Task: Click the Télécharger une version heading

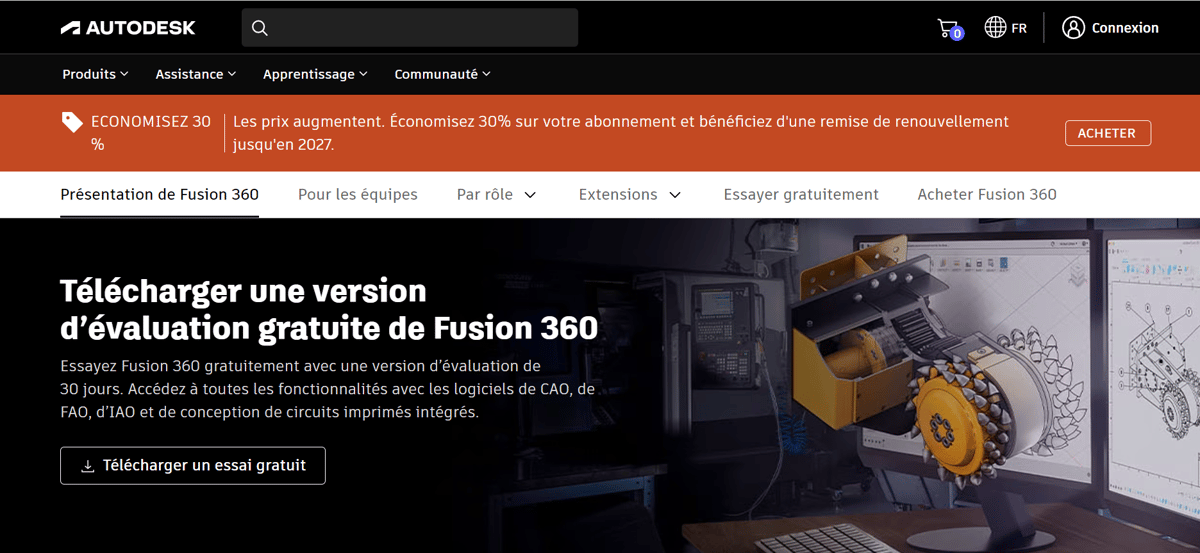Action: tap(329, 309)
